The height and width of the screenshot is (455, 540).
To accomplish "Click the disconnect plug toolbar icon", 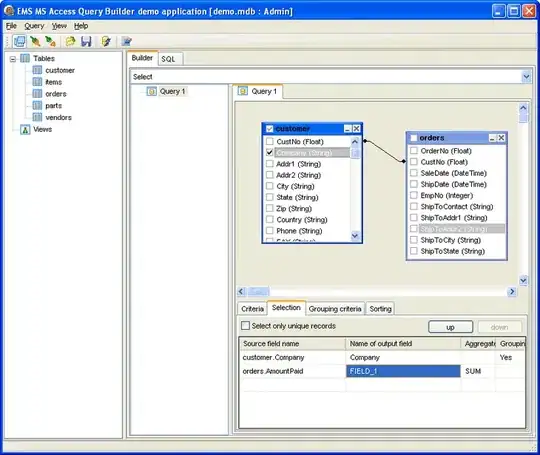I will tap(50, 41).
